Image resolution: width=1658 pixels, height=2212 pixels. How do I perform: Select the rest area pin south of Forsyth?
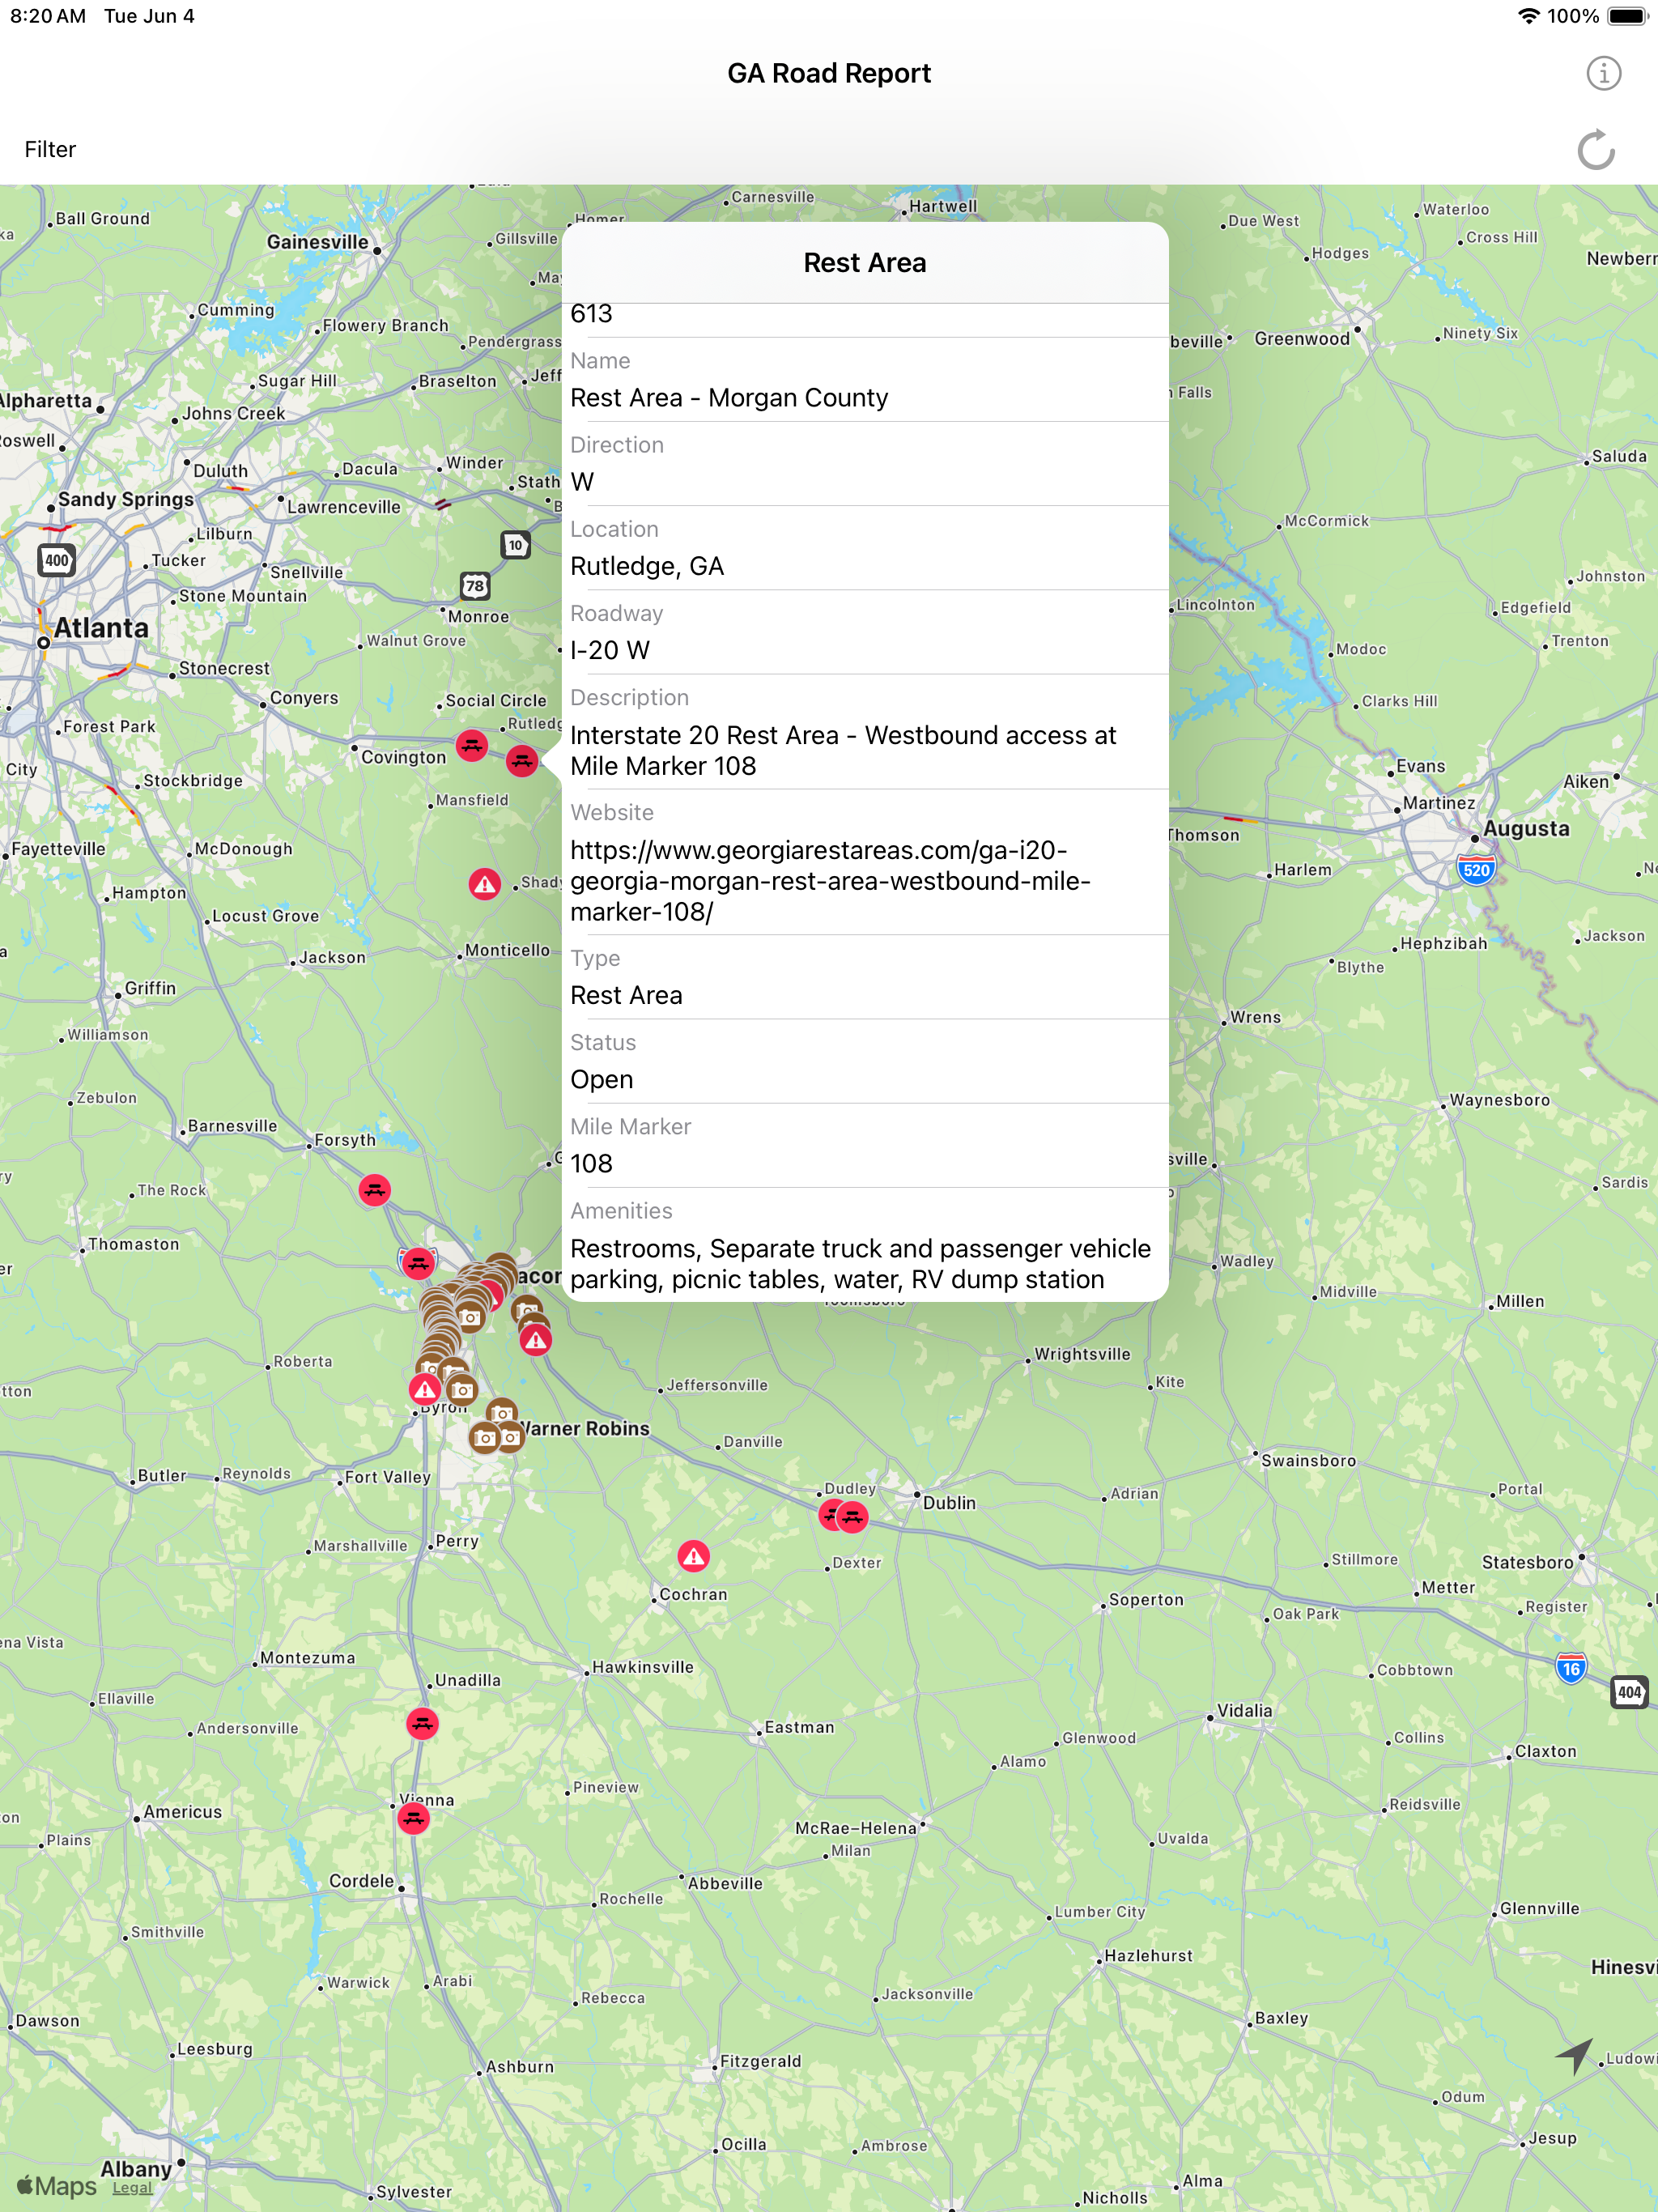pos(375,1190)
